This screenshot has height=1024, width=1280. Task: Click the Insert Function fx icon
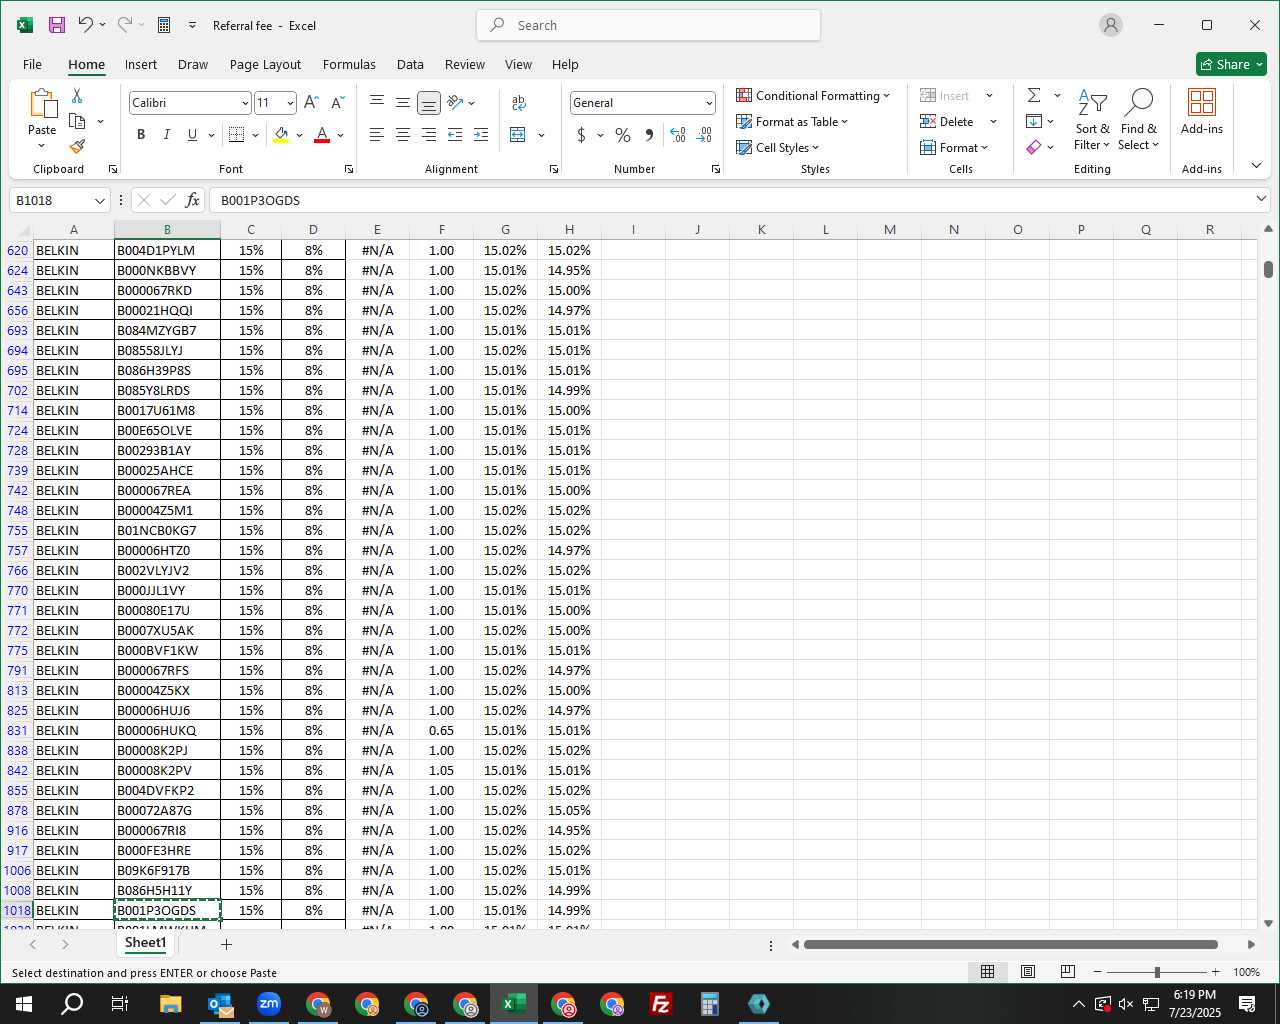point(193,200)
